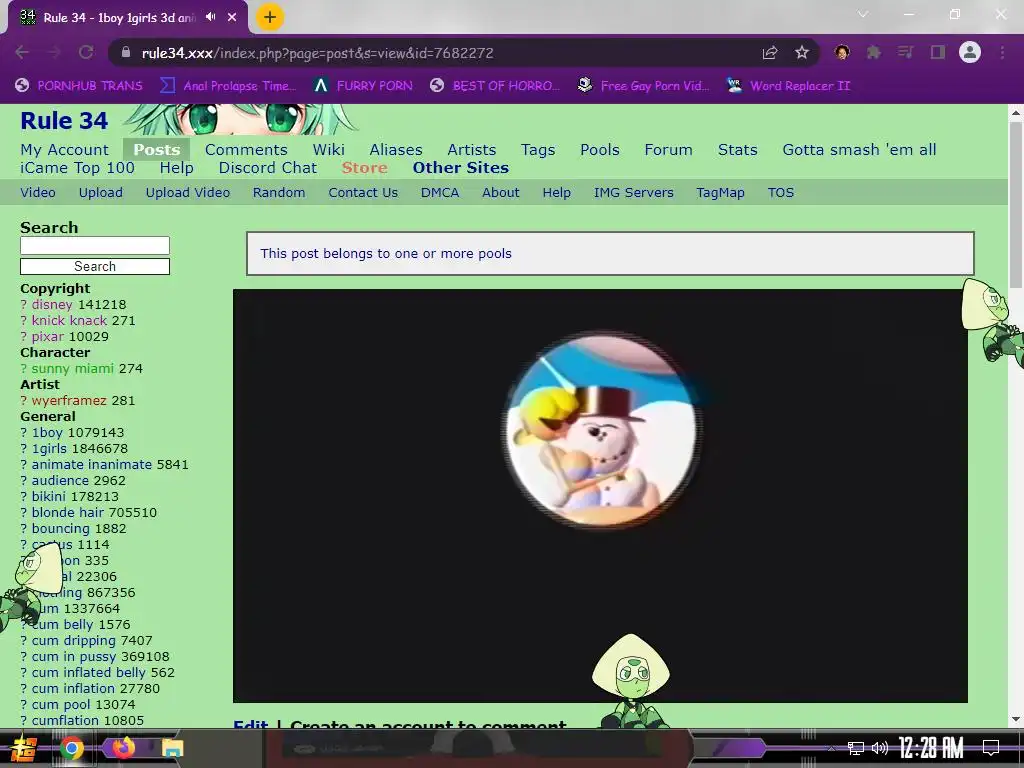
Task: Open the DMCA link
Action: 440,193
